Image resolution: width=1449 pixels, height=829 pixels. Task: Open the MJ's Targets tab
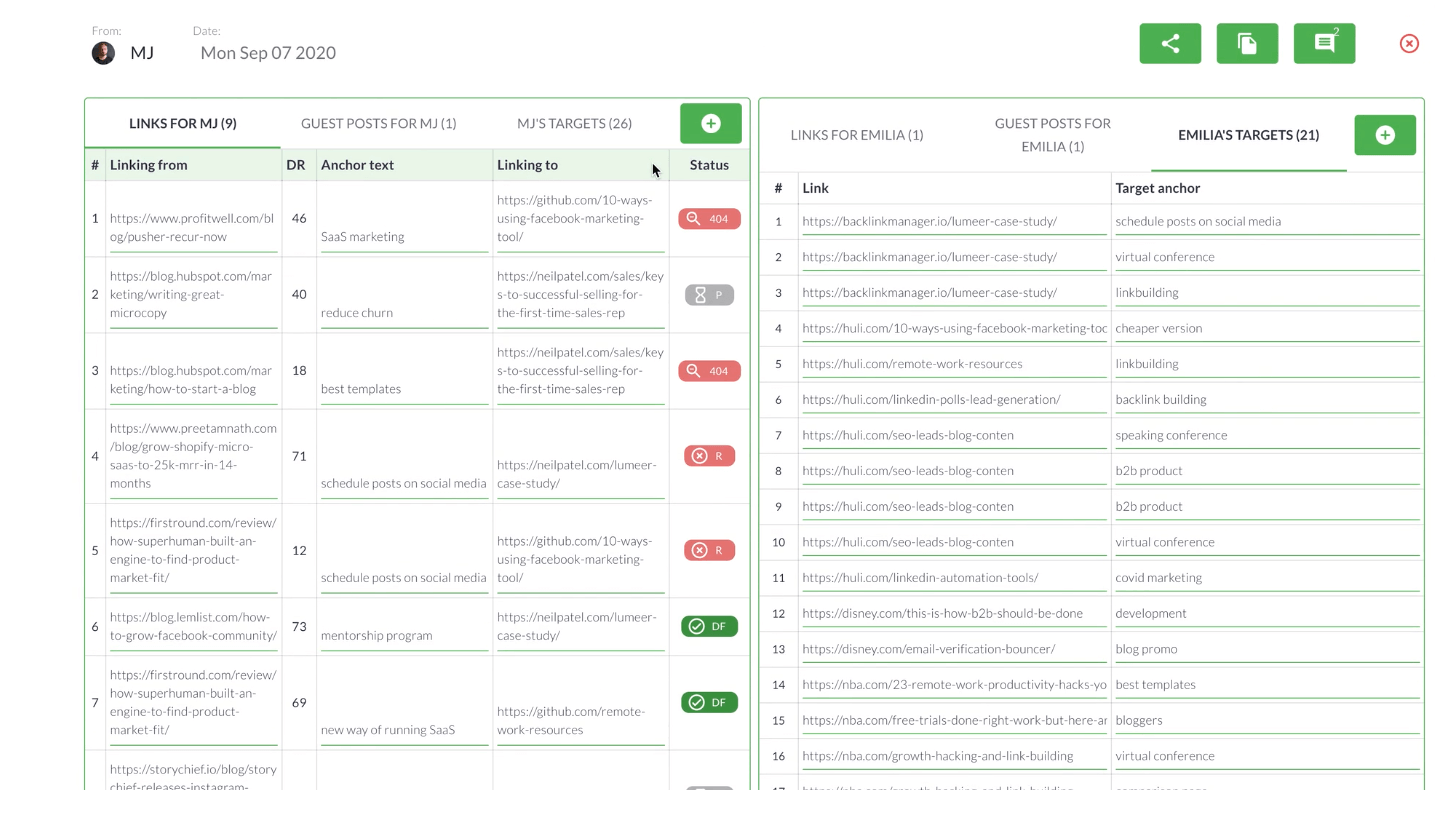click(x=574, y=124)
